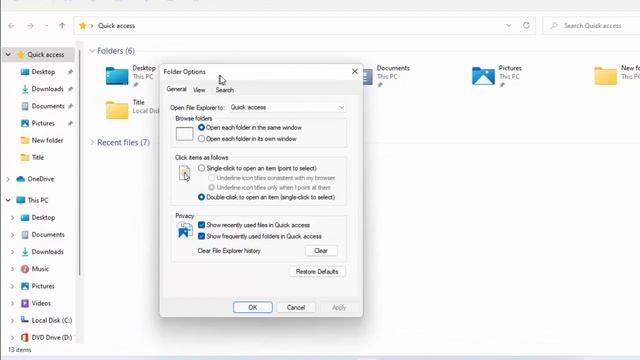Click the This PC monitor icon
This screenshot has height=360, width=640.
click(x=20, y=200)
